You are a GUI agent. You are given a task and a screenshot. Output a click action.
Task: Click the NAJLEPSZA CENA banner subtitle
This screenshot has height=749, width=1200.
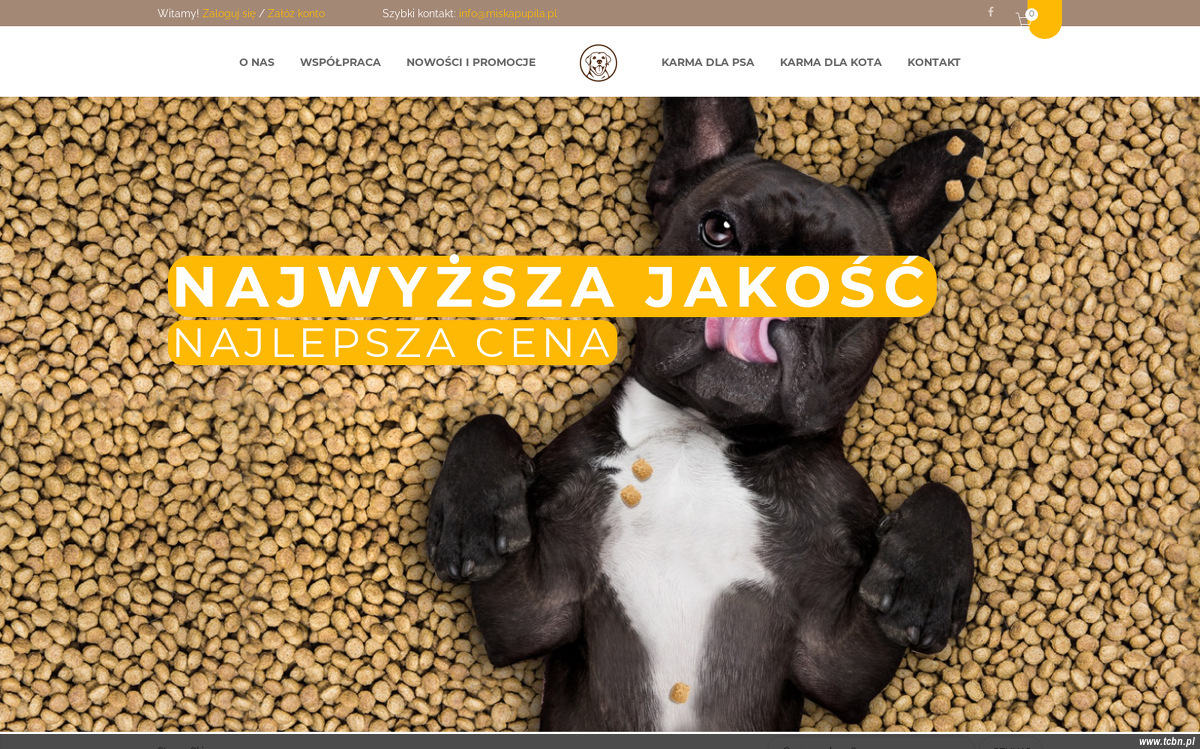click(392, 343)
